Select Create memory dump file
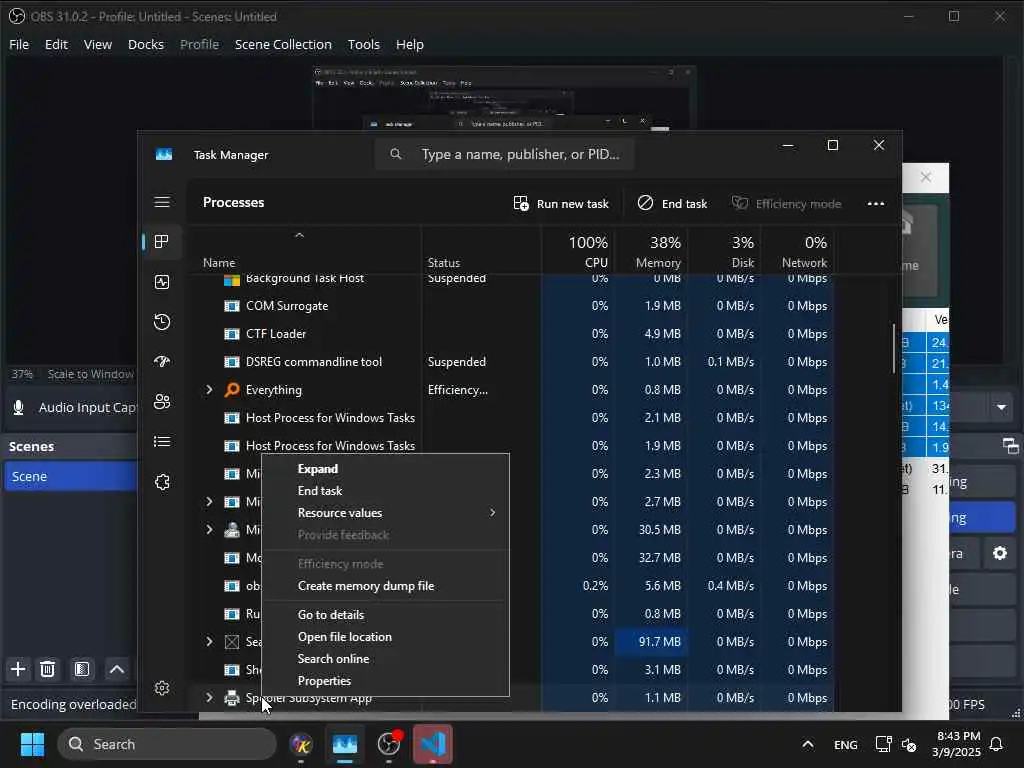 click(385, 586)
